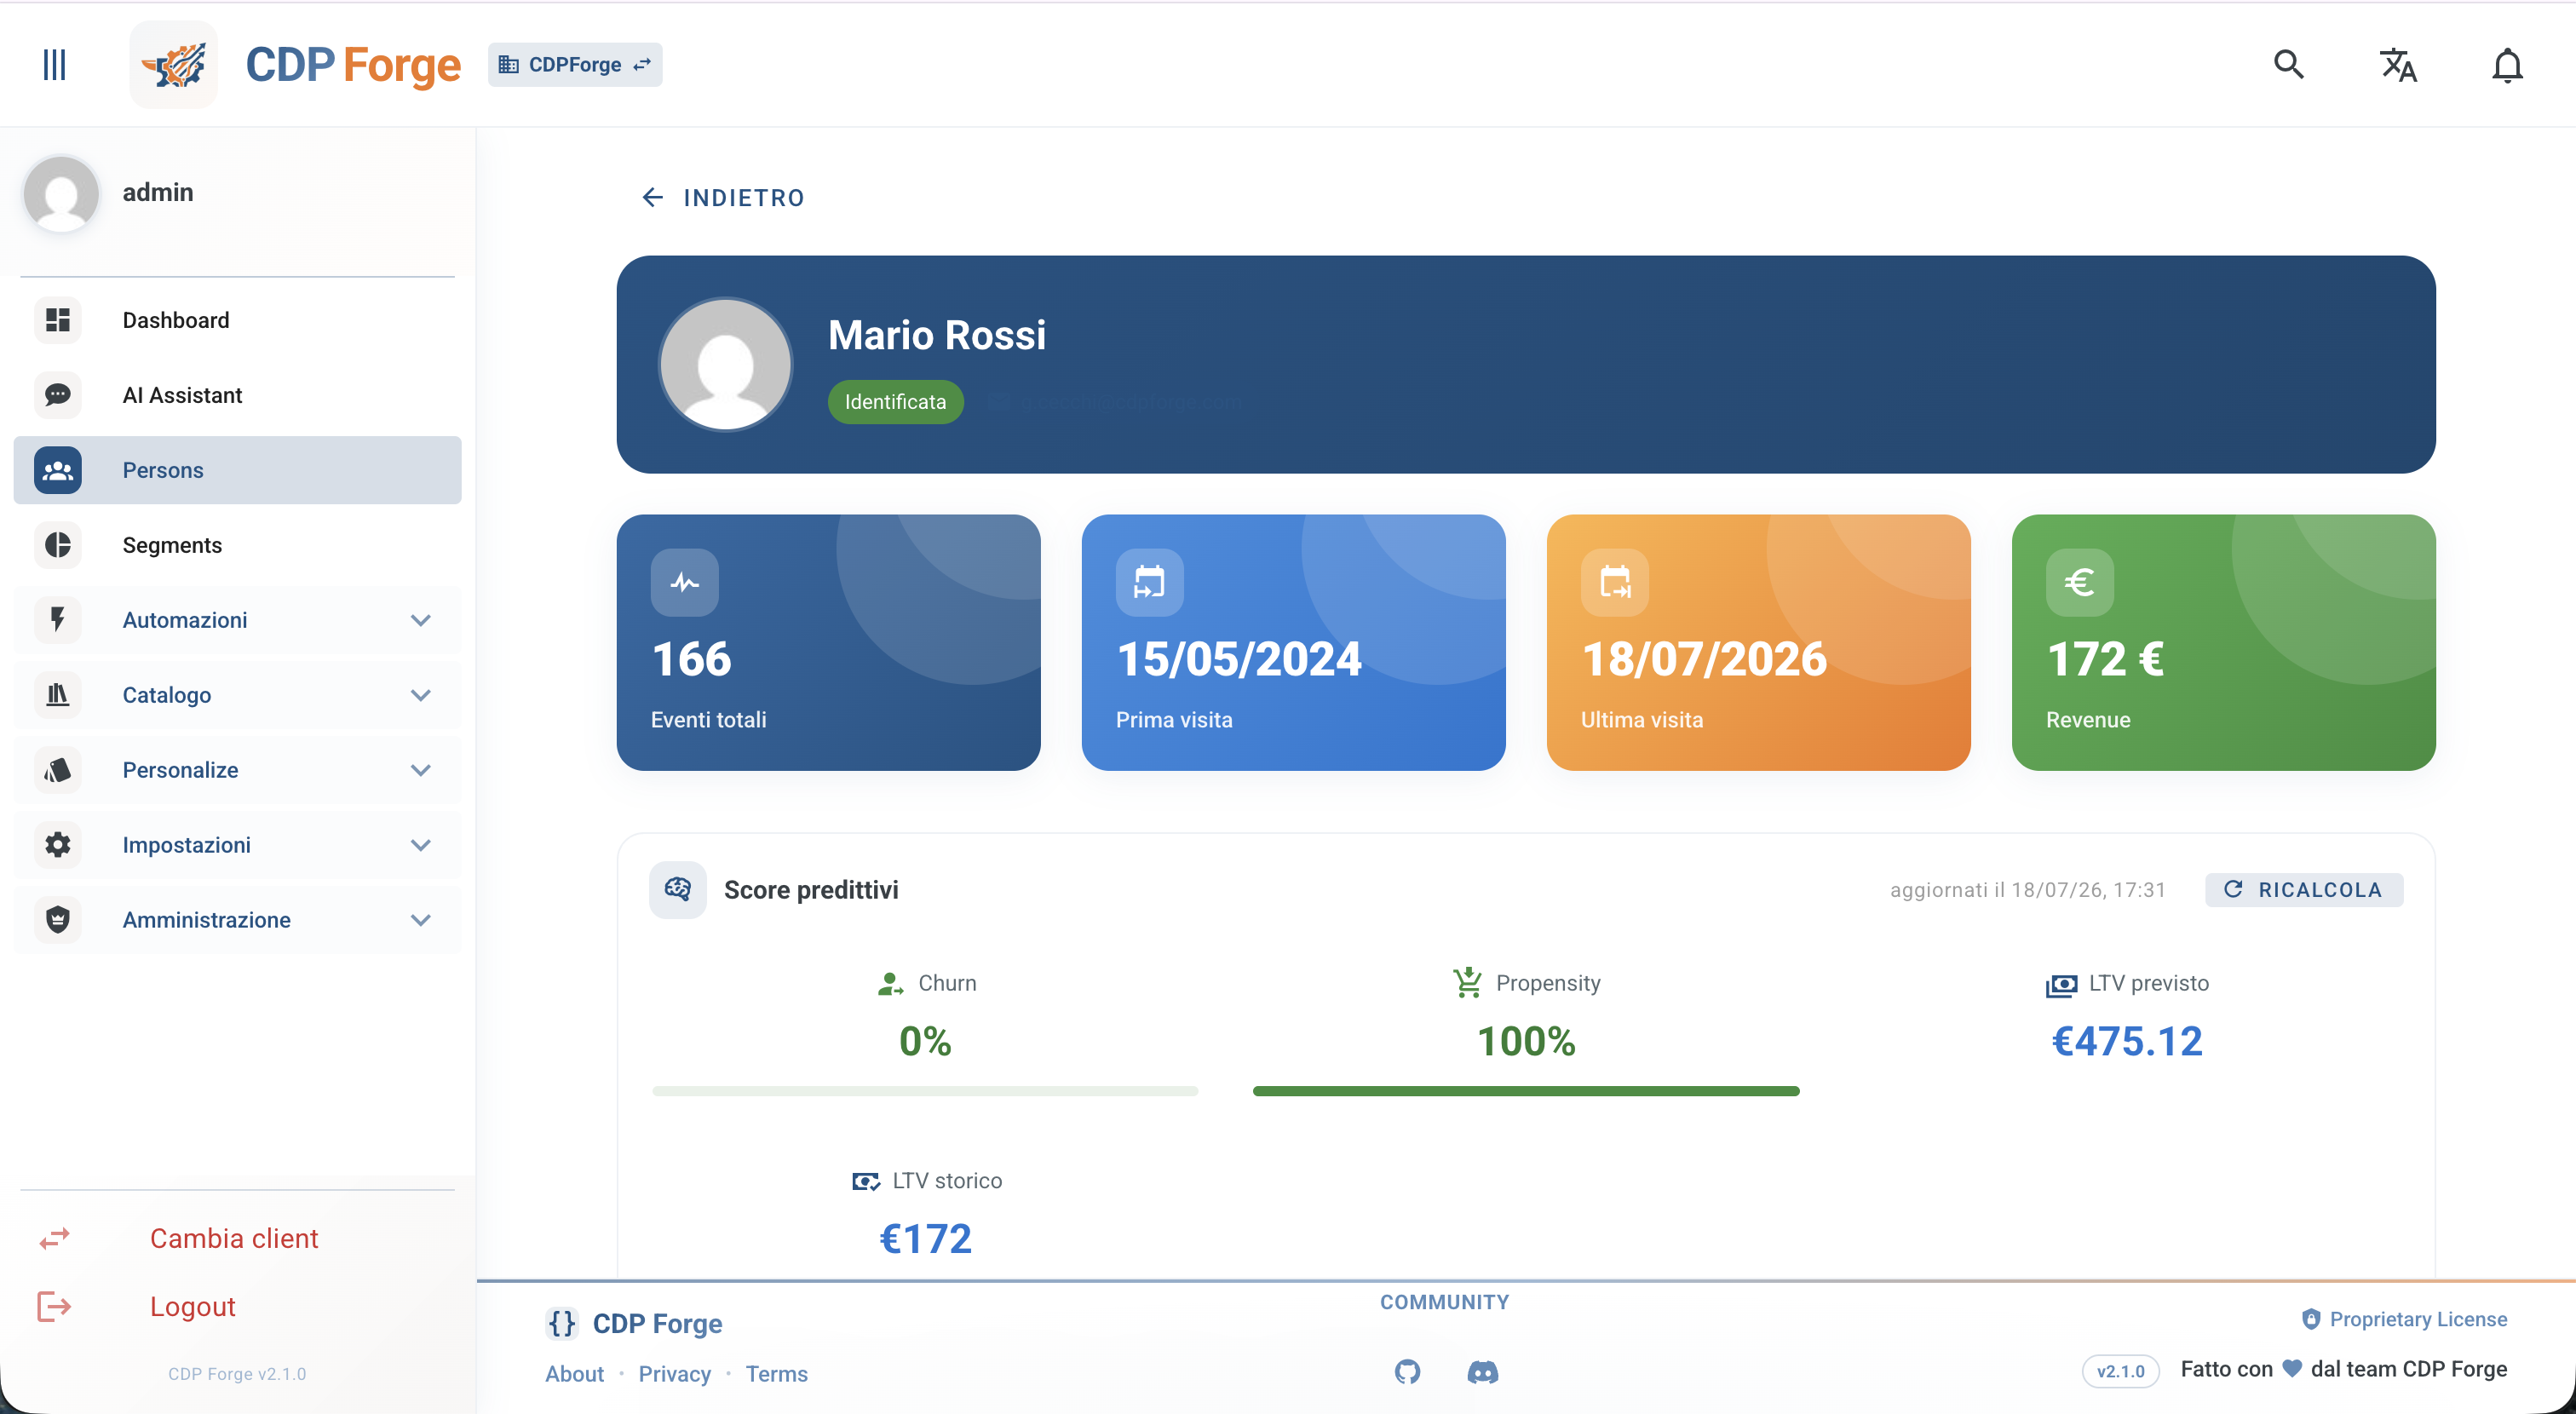Click the v2.1.0 version chip
This screenshot has width=2576, height=1414.
pos(2120,1371)
